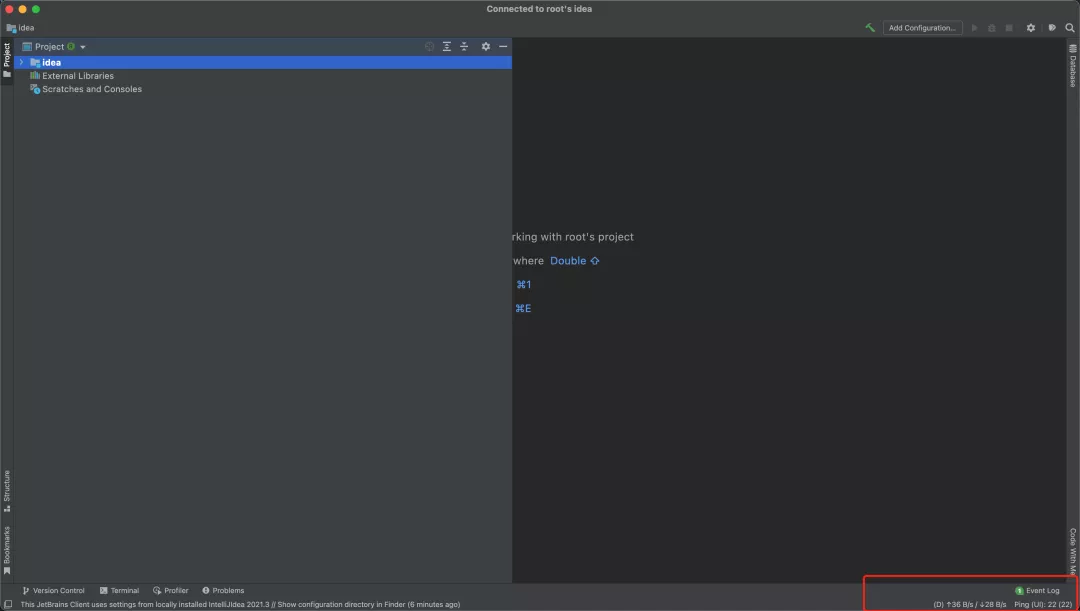Viewport: 1080px width, 611px height.
Task: Toggle the Project side tab
Action: click(x=7, y=60)
